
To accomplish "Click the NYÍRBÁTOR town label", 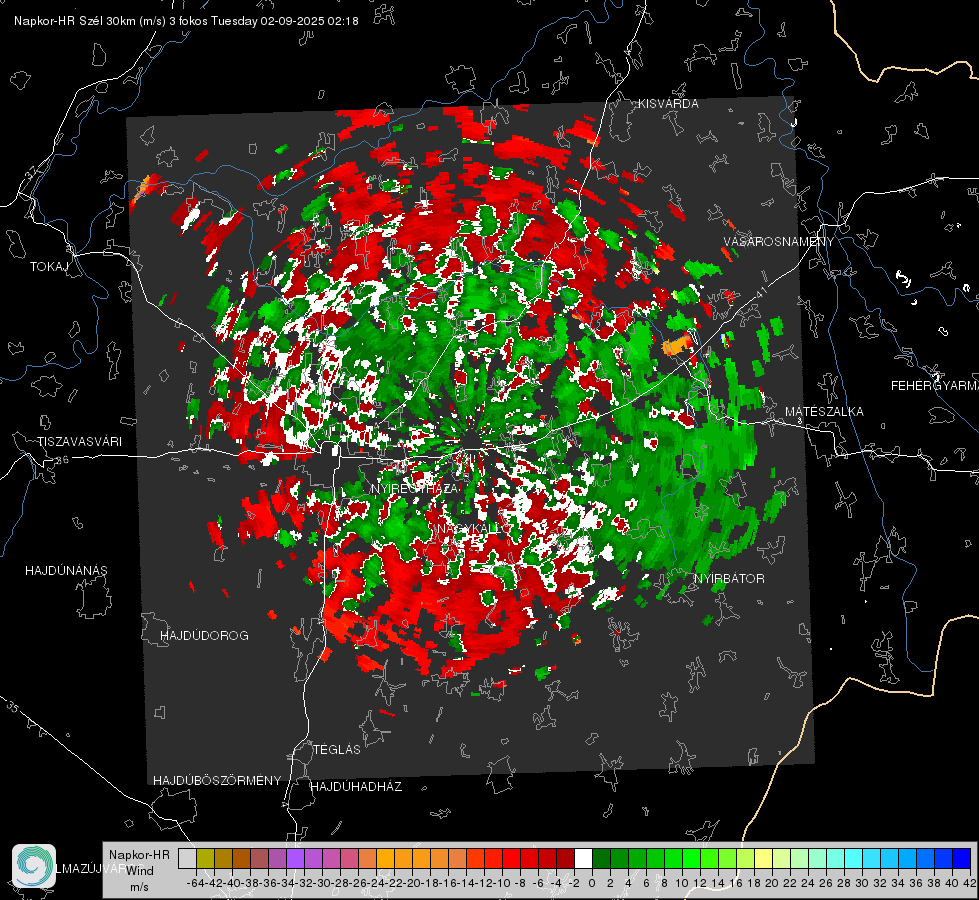I will pyautogui.click(x=729, y=578).
